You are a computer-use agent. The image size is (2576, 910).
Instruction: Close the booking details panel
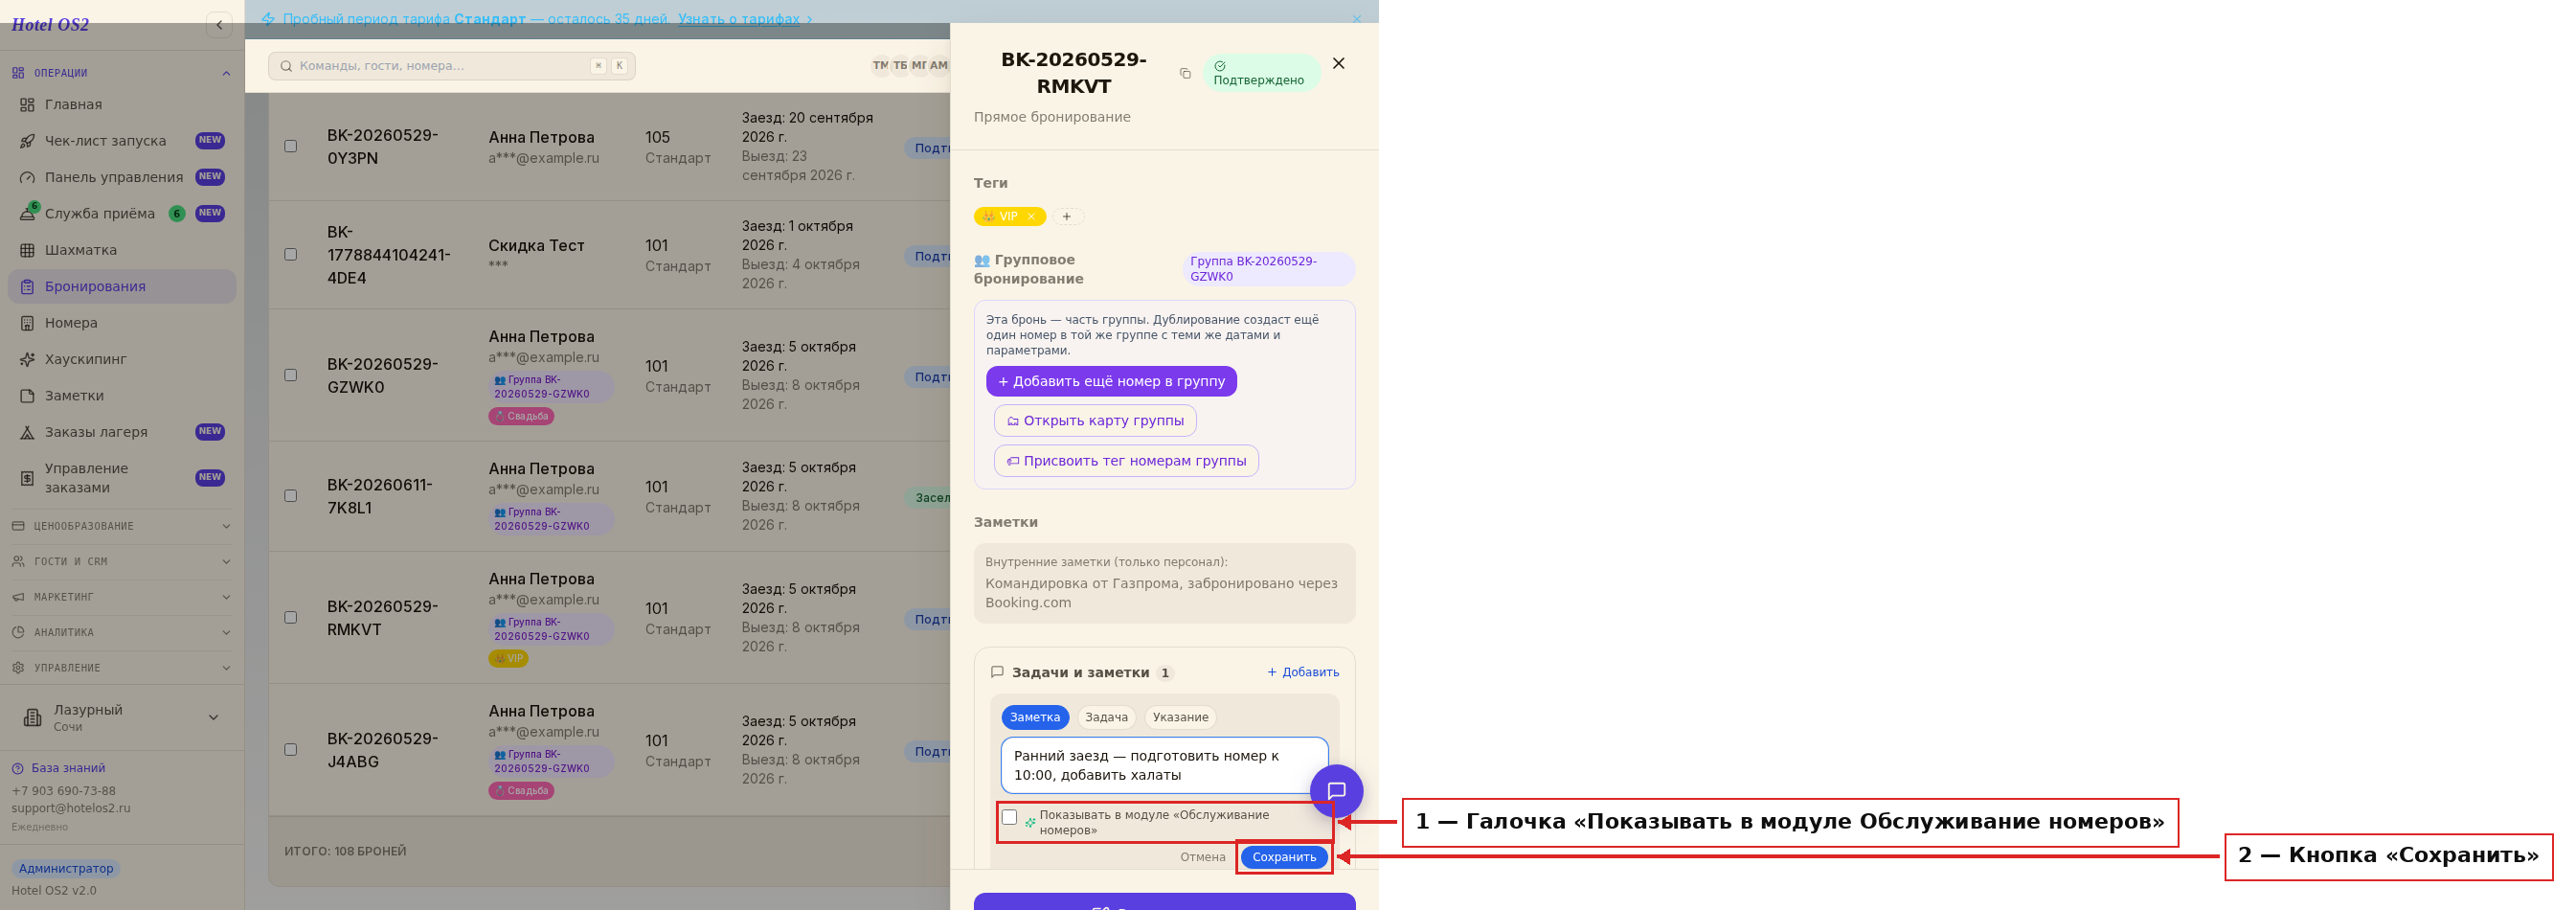click(x=1338, y=64)
